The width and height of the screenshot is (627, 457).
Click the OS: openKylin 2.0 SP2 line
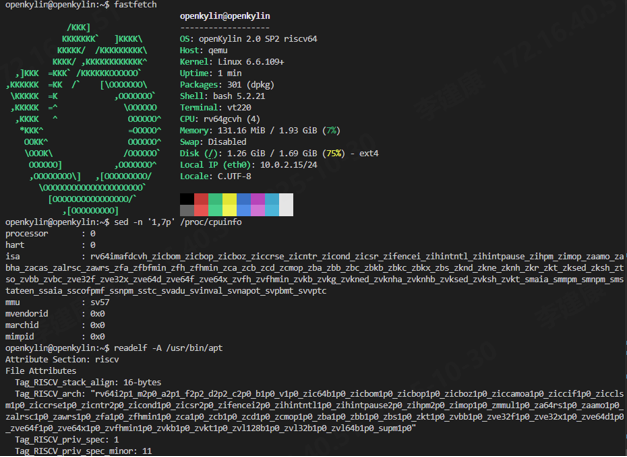(x=263, y=39)
